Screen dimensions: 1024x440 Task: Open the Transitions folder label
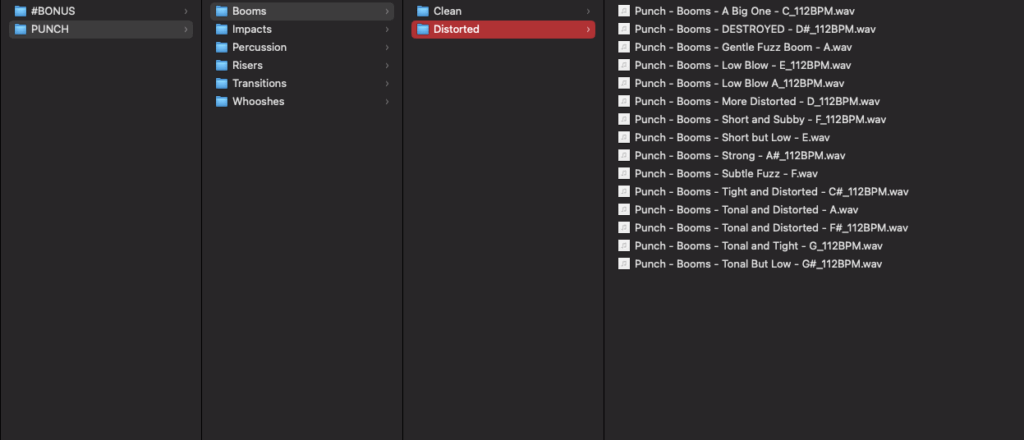tap(259, 84)
